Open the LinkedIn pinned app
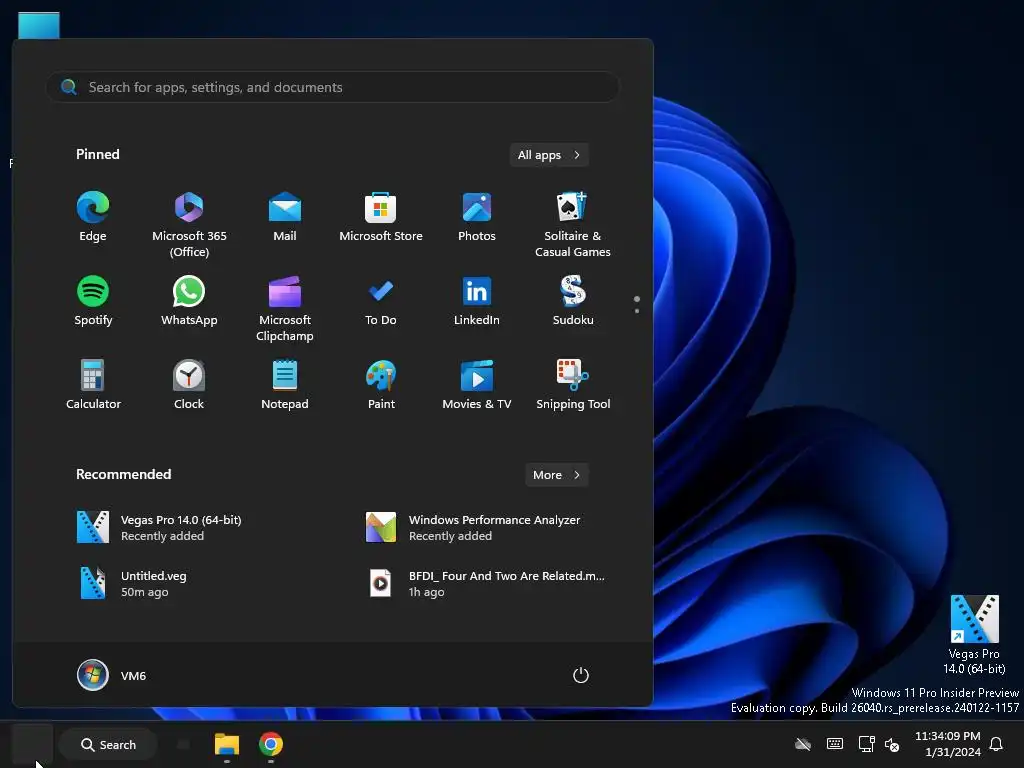Viewport: 1024px width, 768px height. coord(477,301)
